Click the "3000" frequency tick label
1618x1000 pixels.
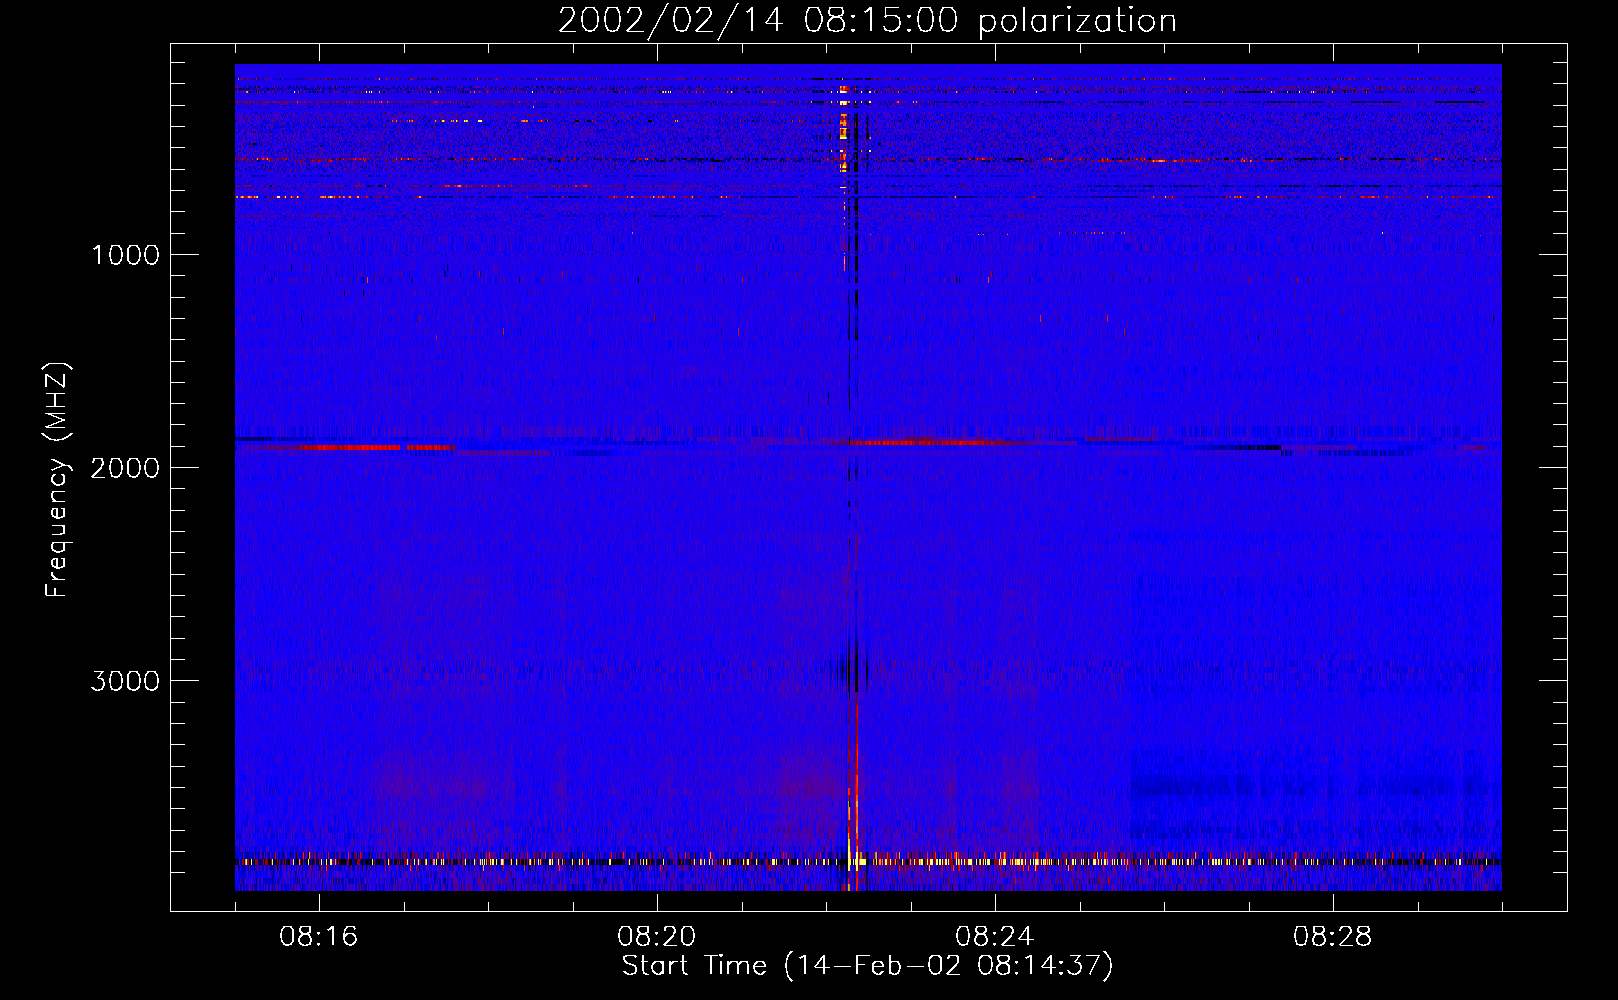pyautogui.click(x=125, y=681)
